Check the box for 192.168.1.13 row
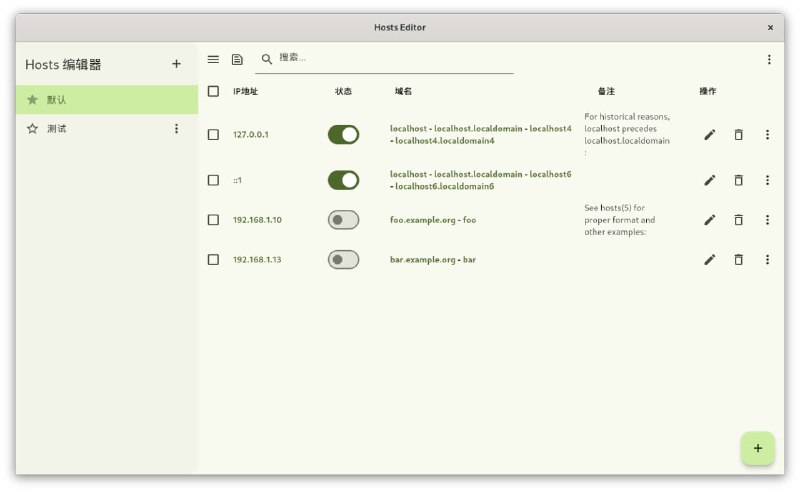The height and width of the screenshot is (492, 800). point(213,260)
